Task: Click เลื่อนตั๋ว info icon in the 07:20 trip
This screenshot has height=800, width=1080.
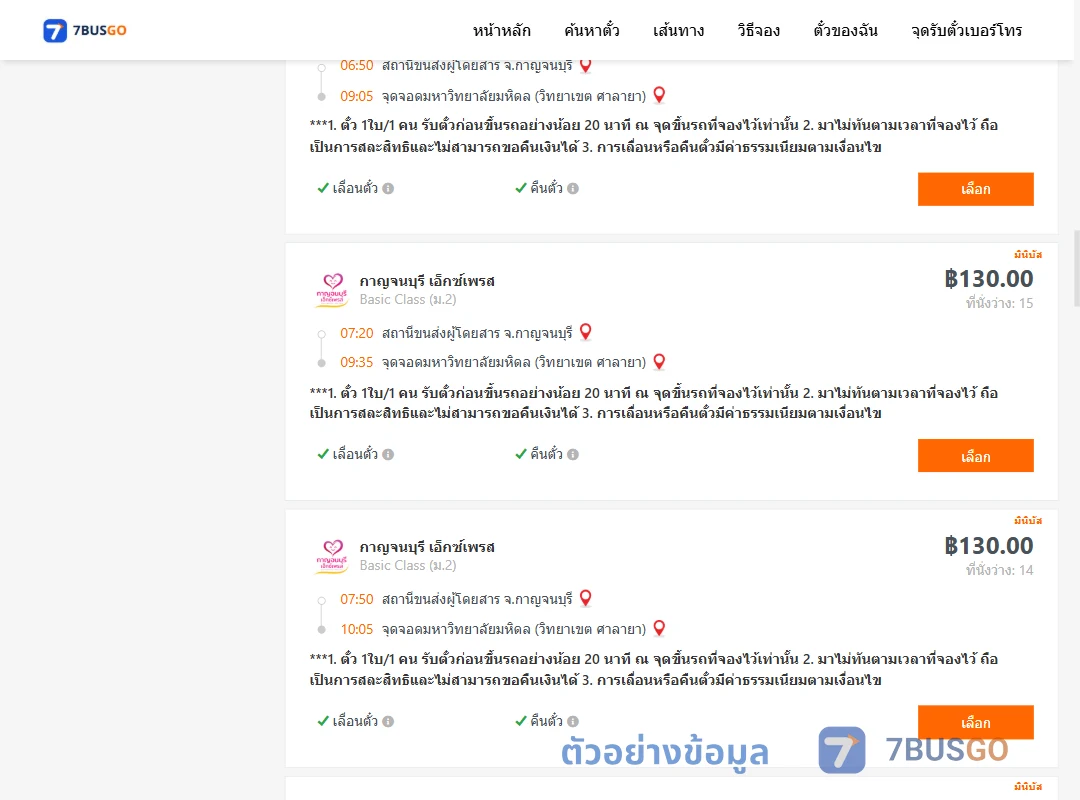Action: point(388,454)
